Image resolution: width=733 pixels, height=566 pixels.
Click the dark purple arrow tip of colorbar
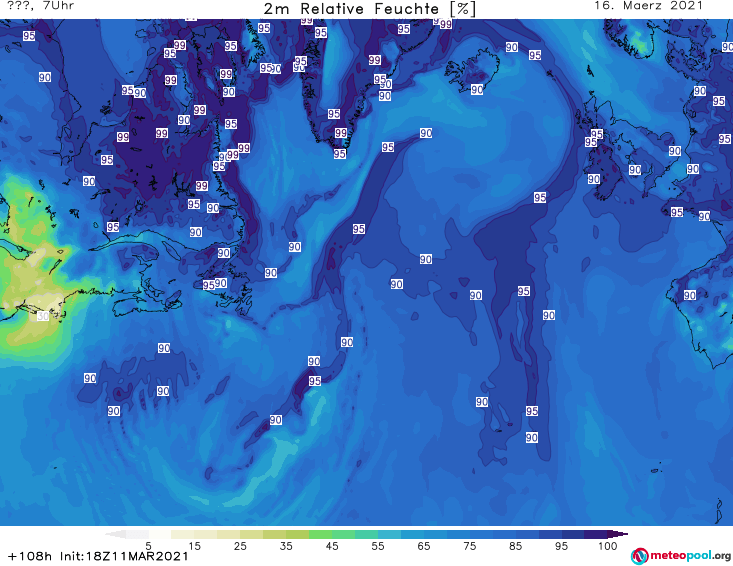point(618,534)
